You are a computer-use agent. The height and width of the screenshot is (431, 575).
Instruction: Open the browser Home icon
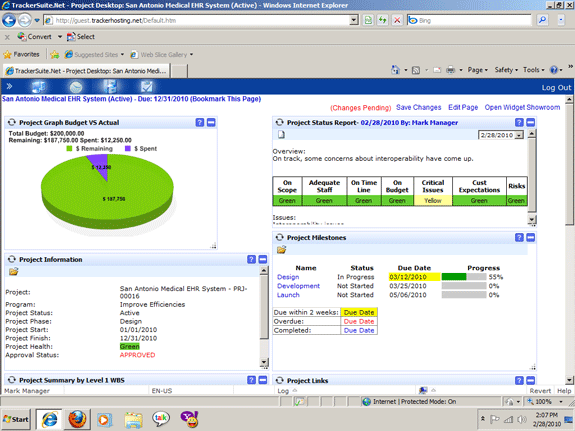tap(395, 70)
